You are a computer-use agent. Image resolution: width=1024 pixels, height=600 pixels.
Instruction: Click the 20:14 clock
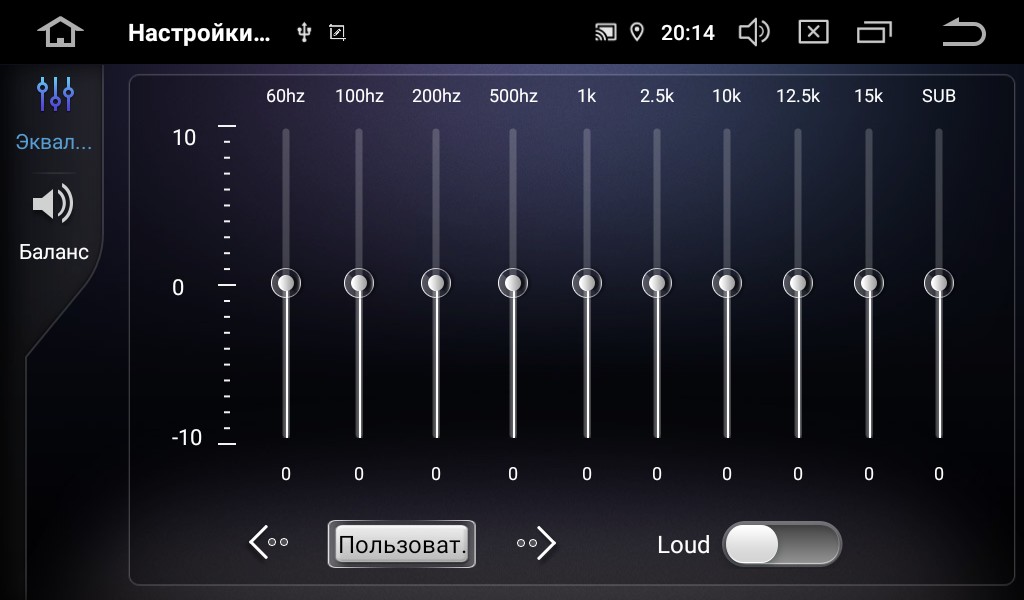(x=688, y=33)
